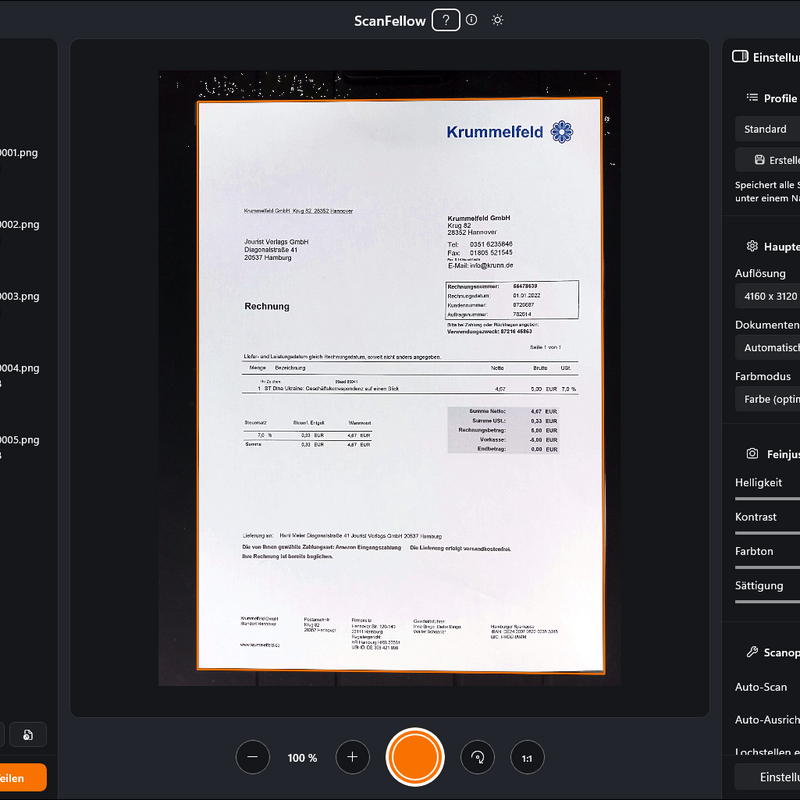Screen dimensions: 800x800
Task: Click the Haupteinstellungen gear icon
Action: [x=752, y=246]
